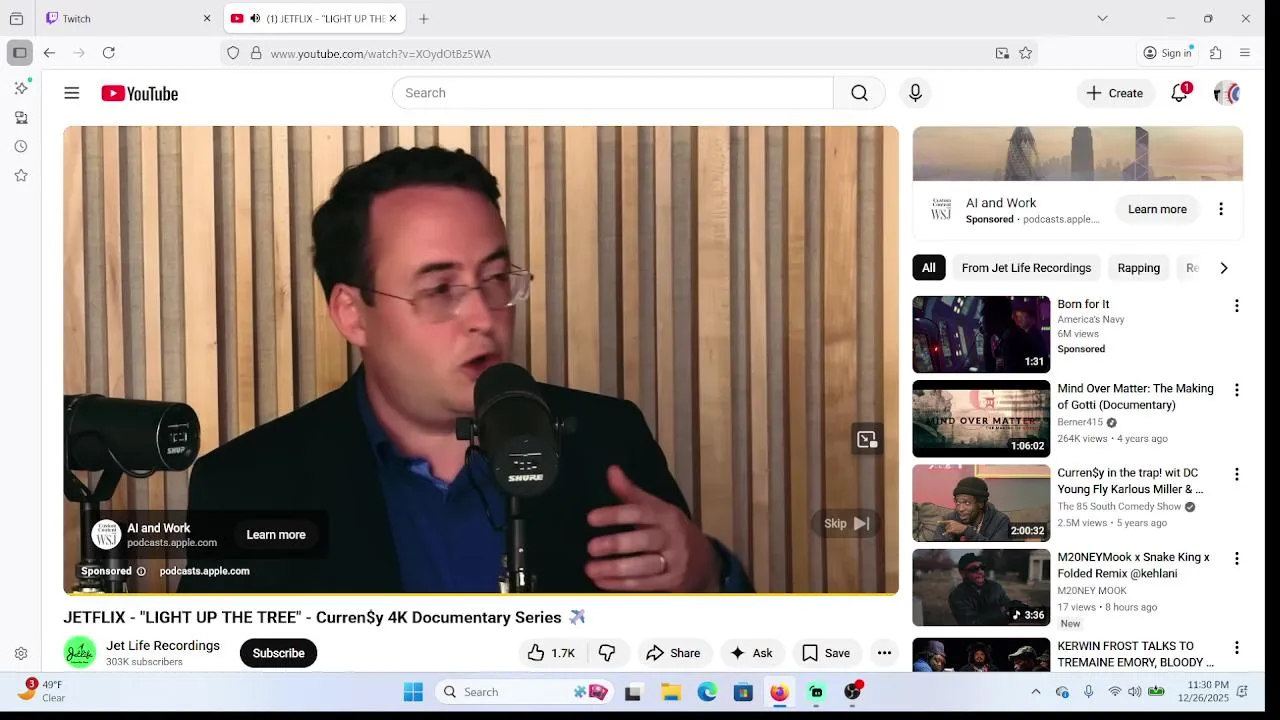Bookmark this page with star icon
The image size is (1280, 720).
1025,53
